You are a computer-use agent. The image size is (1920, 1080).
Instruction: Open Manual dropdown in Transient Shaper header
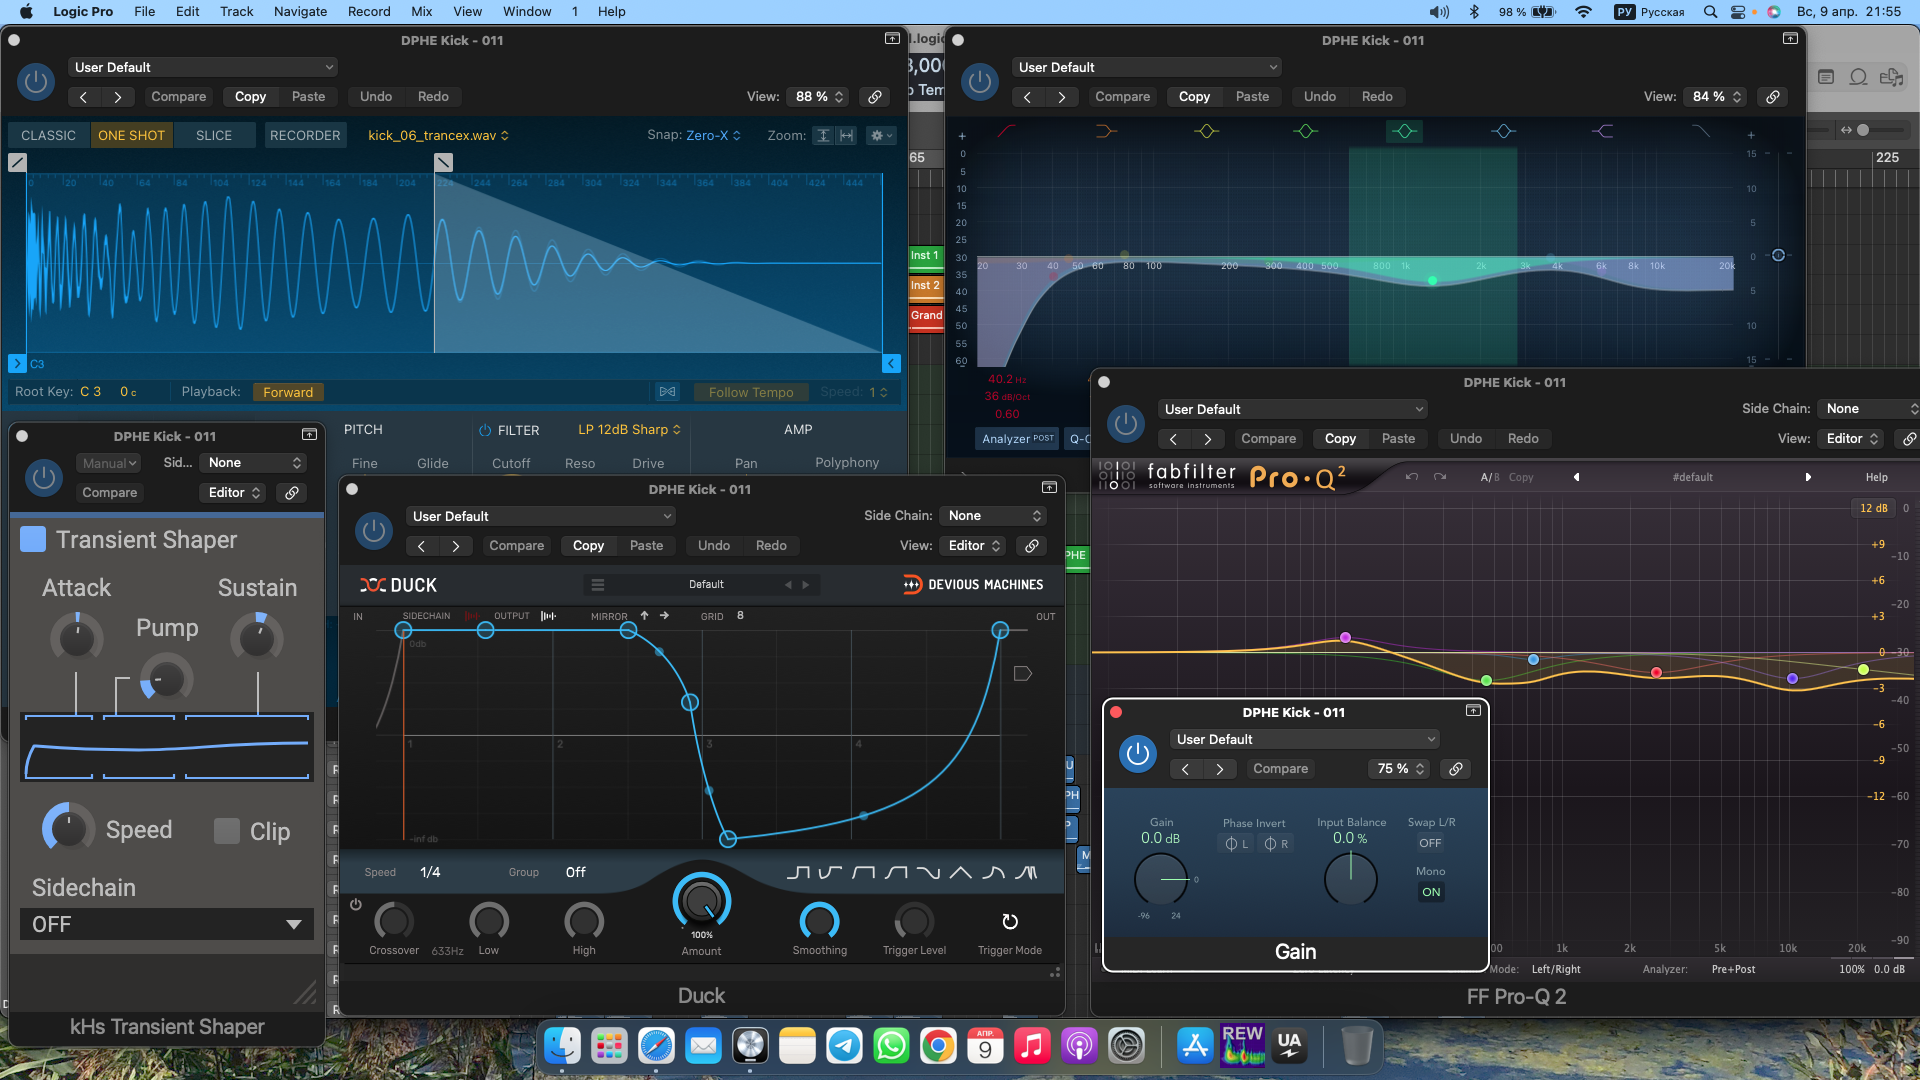[109, 463]
